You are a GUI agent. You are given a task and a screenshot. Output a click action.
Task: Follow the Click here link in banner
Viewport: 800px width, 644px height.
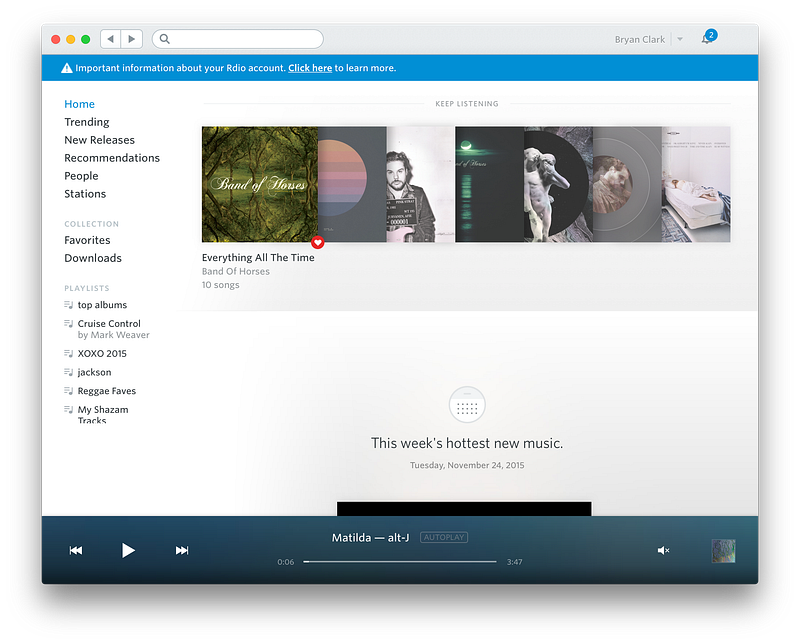(310, 68)
